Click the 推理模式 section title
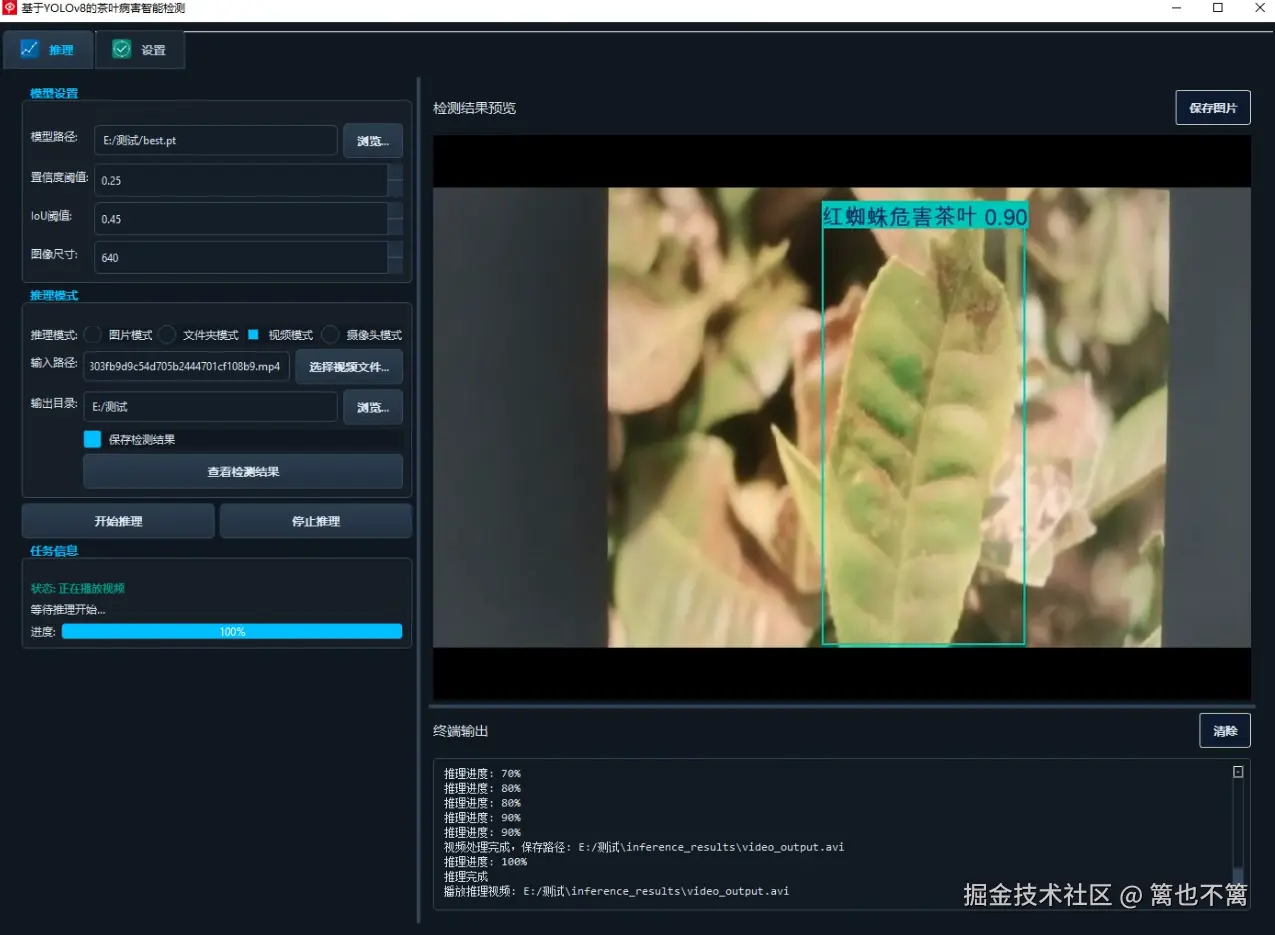Viewport: 1275px width, 935px height. (x=54, y=296)
